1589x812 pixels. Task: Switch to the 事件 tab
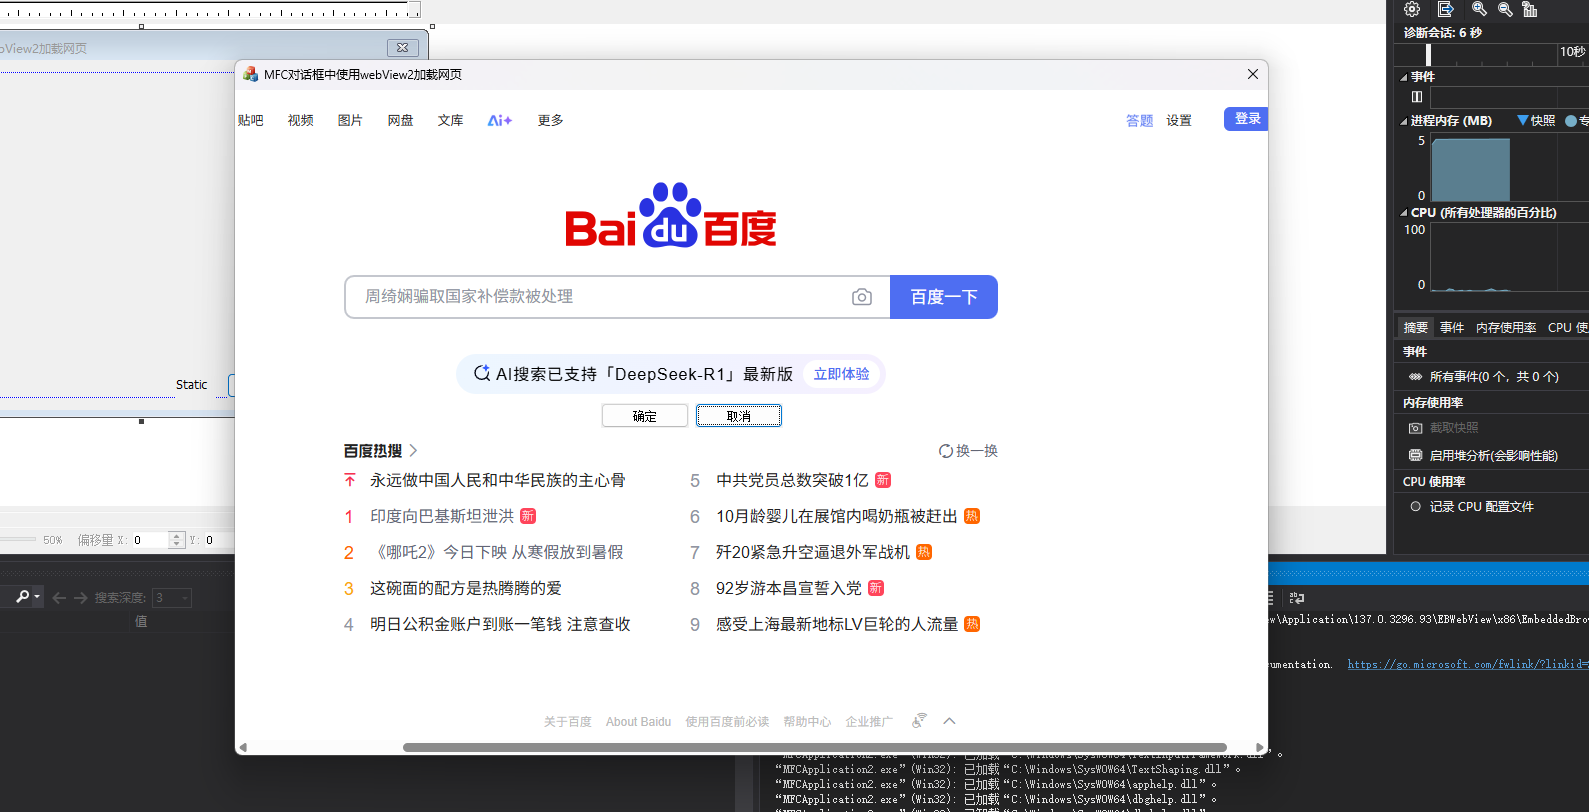click(1452, 328)
